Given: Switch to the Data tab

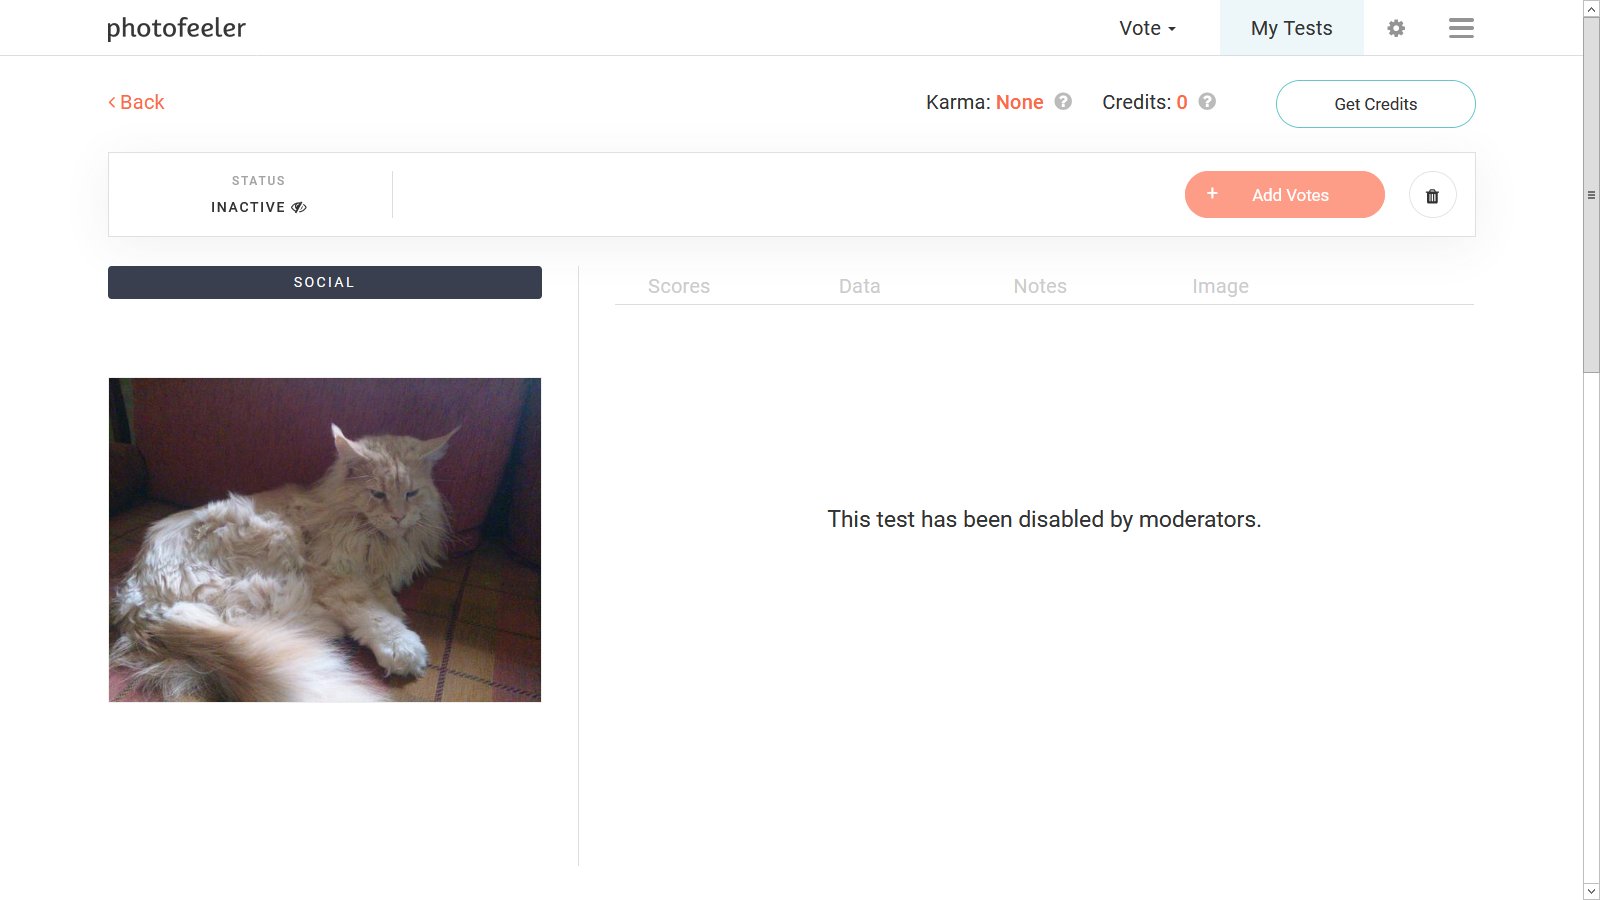Looking at the screenshot, I should coord(860,286).
